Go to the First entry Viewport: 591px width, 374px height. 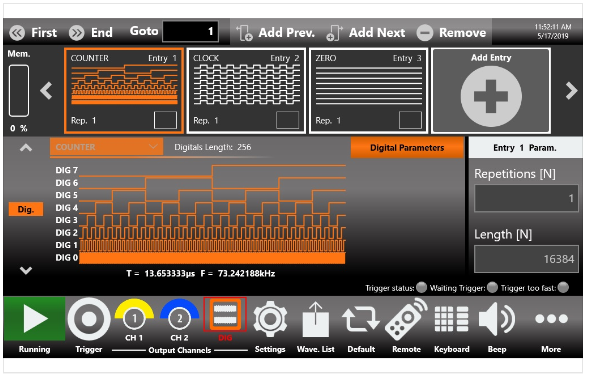tap(33, 32)
